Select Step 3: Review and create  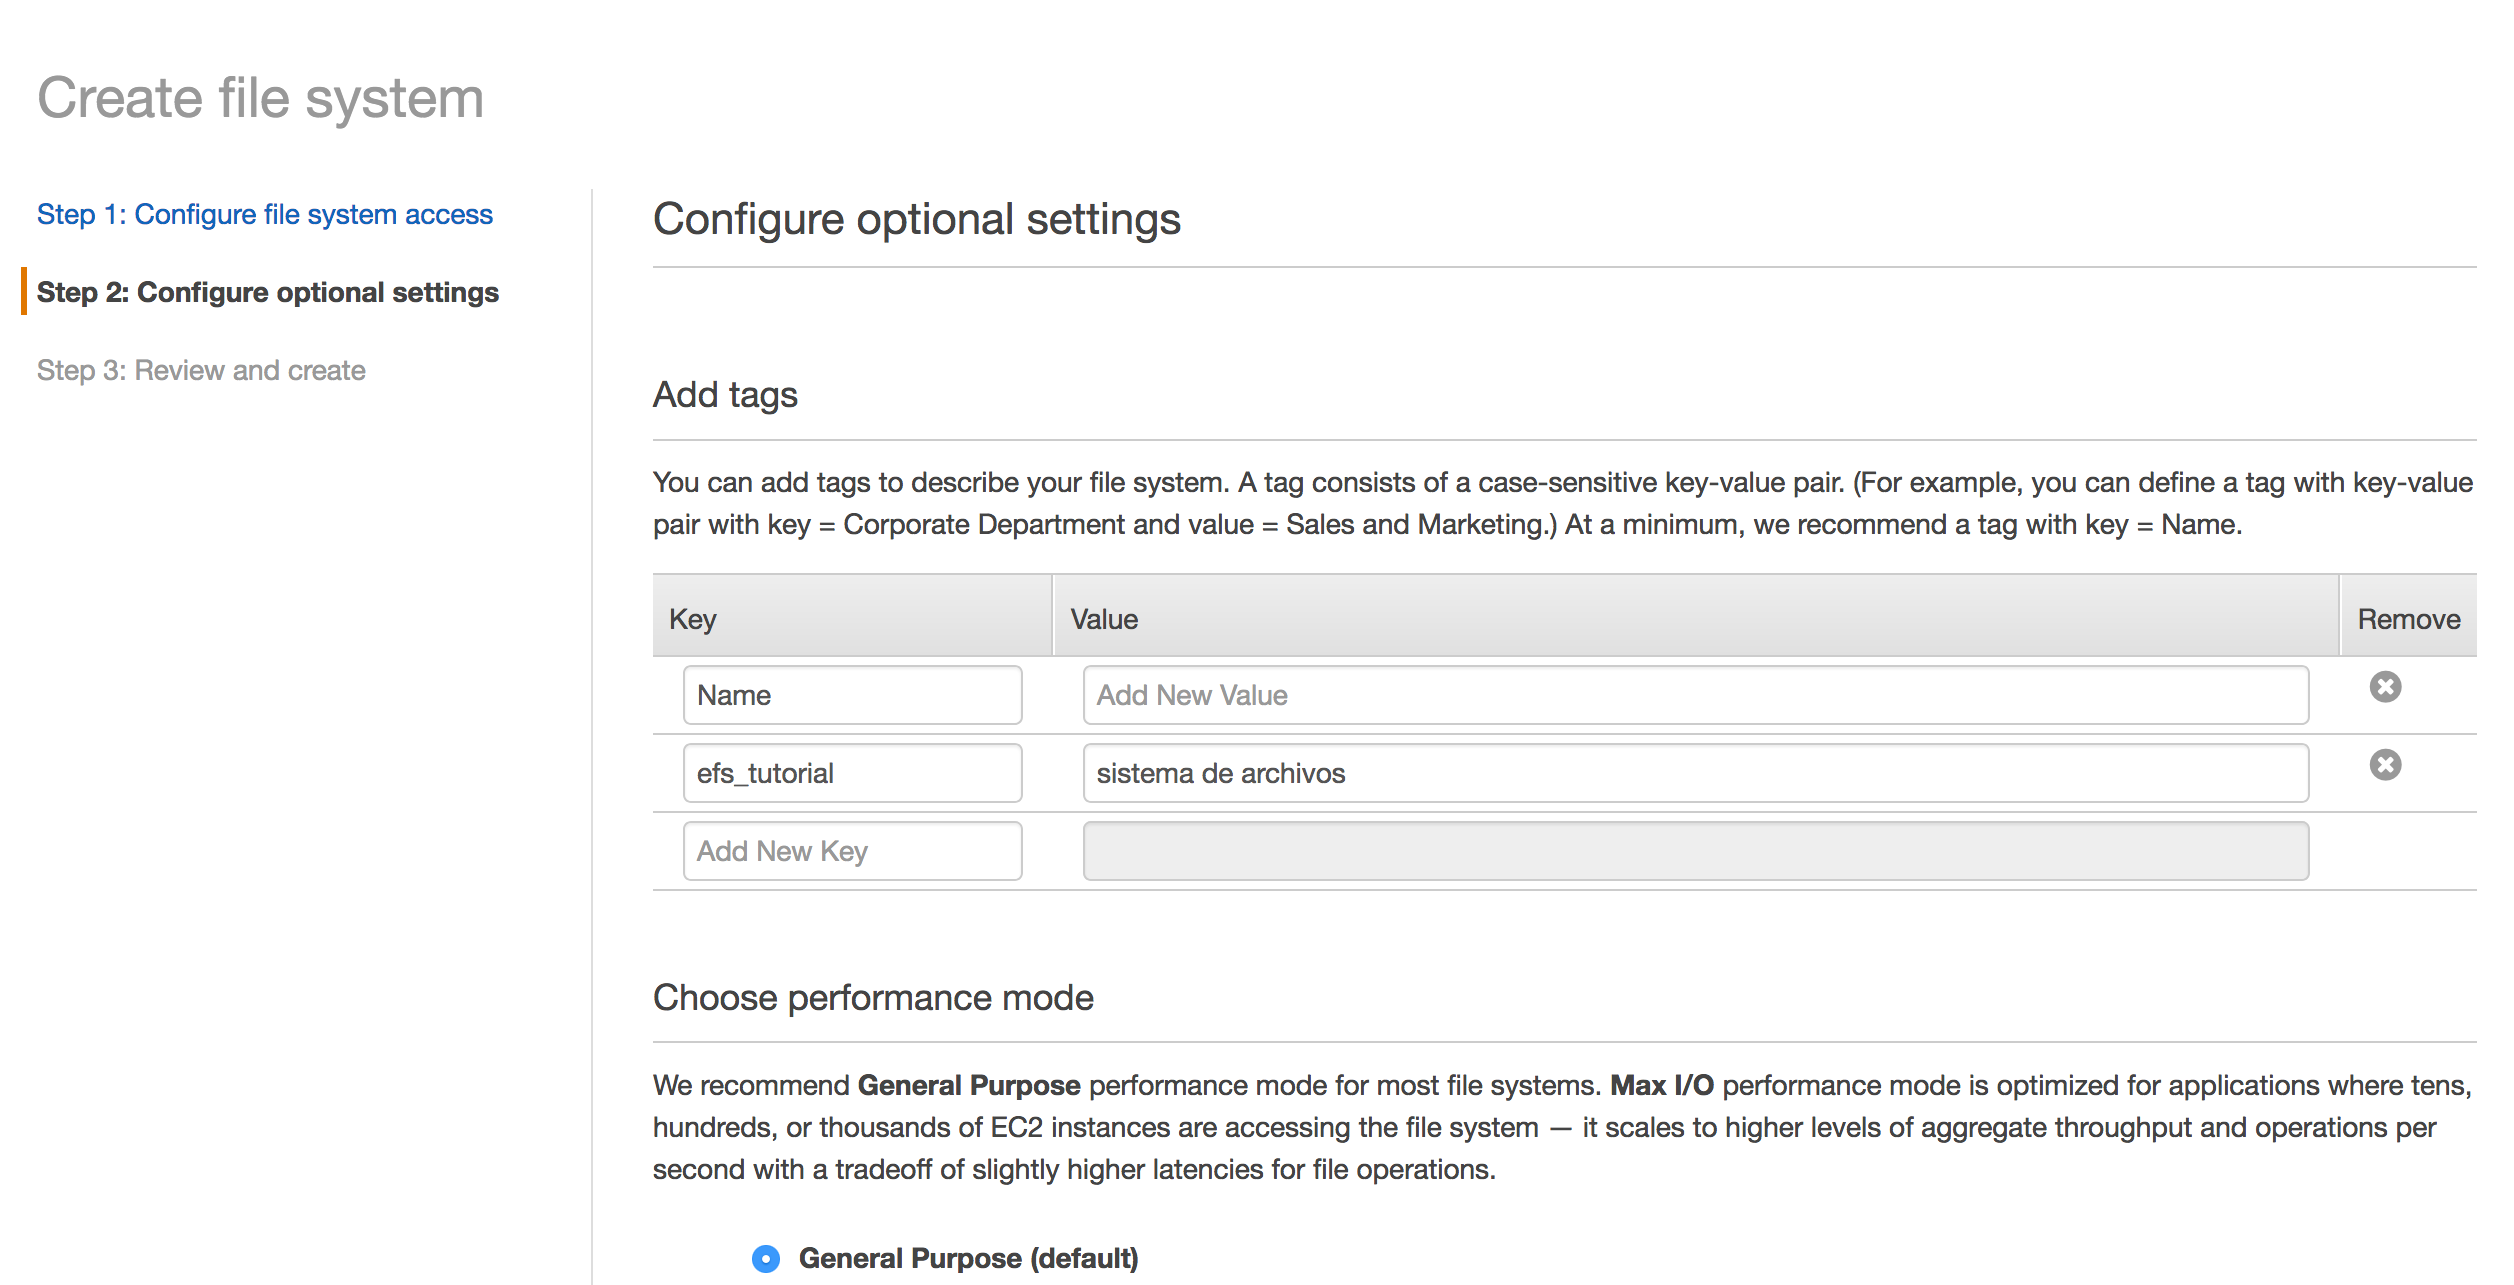[x=201, y=370]
